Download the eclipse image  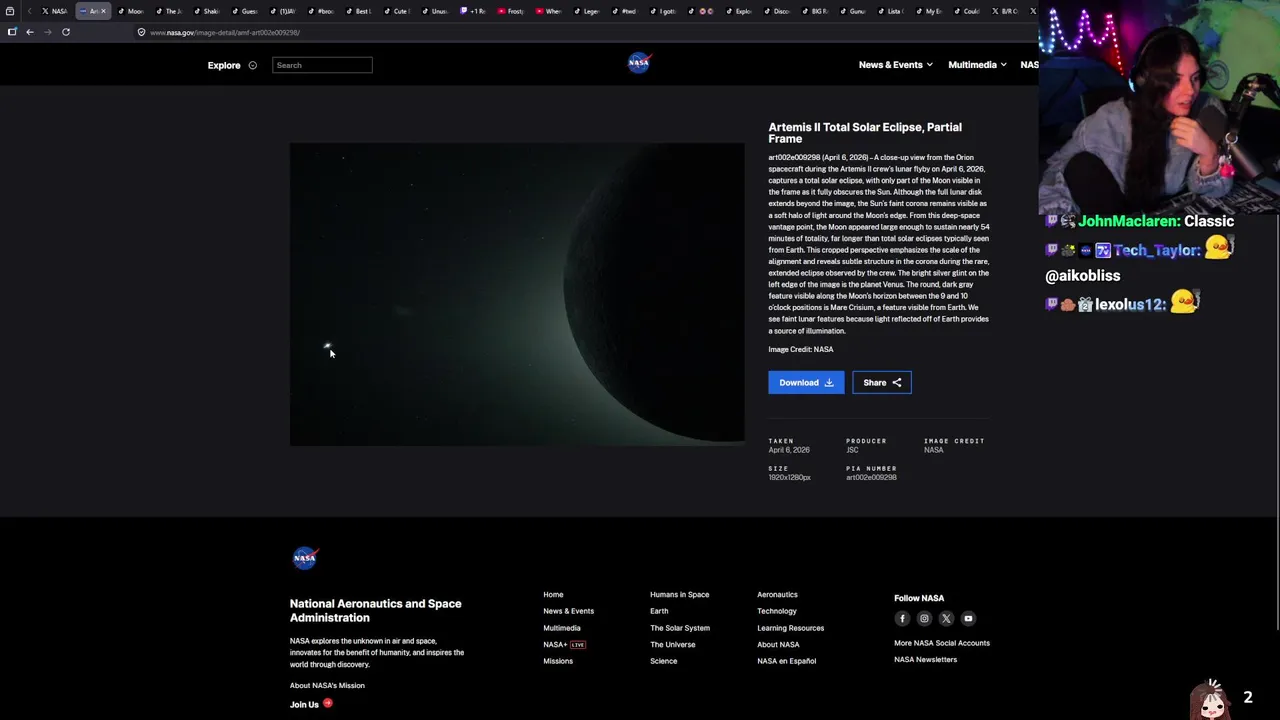[806, 382]
